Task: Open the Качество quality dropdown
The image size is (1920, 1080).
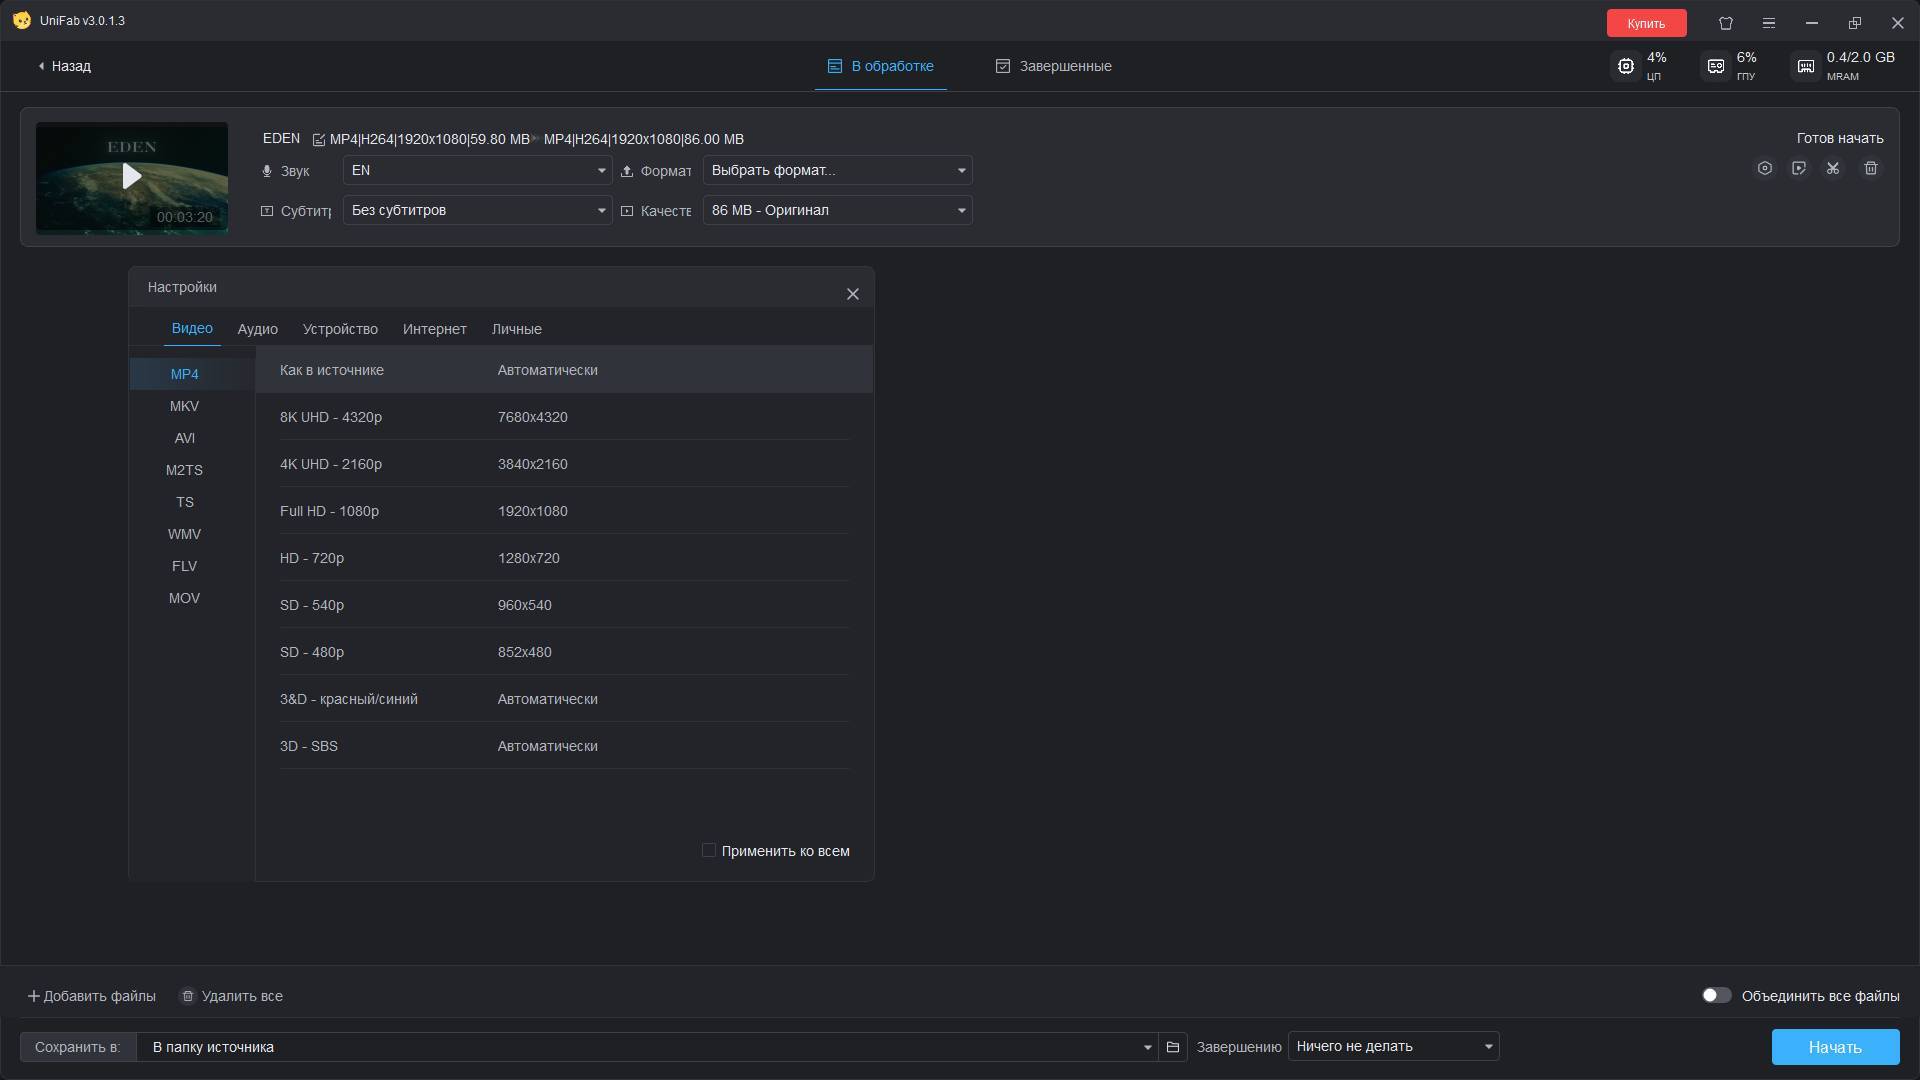Action: click(837, 210)
